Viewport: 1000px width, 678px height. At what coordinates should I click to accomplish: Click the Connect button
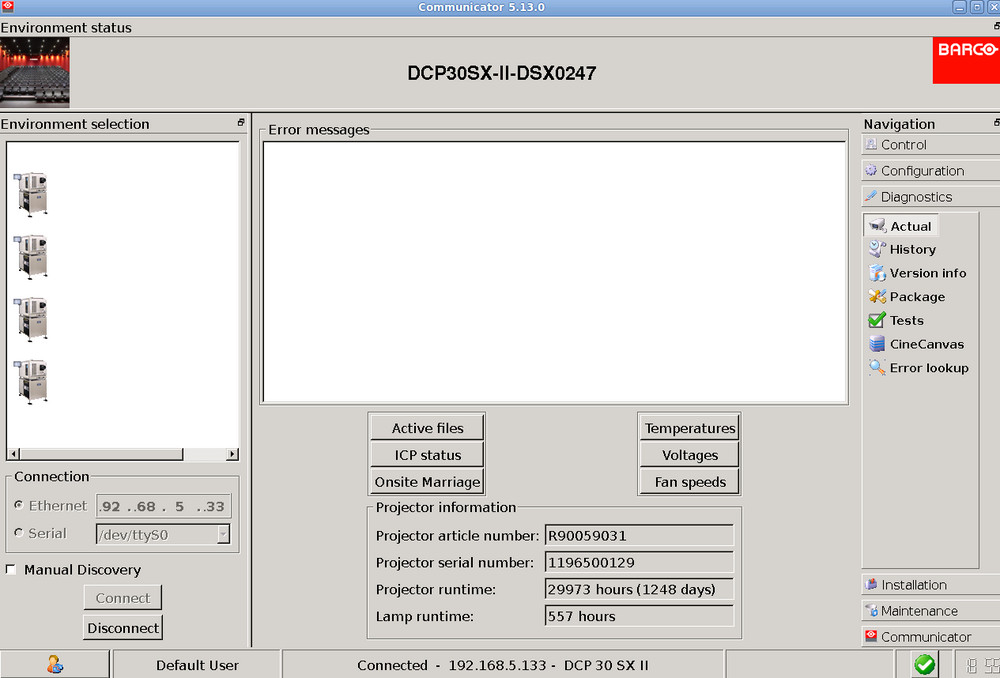[122, 598]
